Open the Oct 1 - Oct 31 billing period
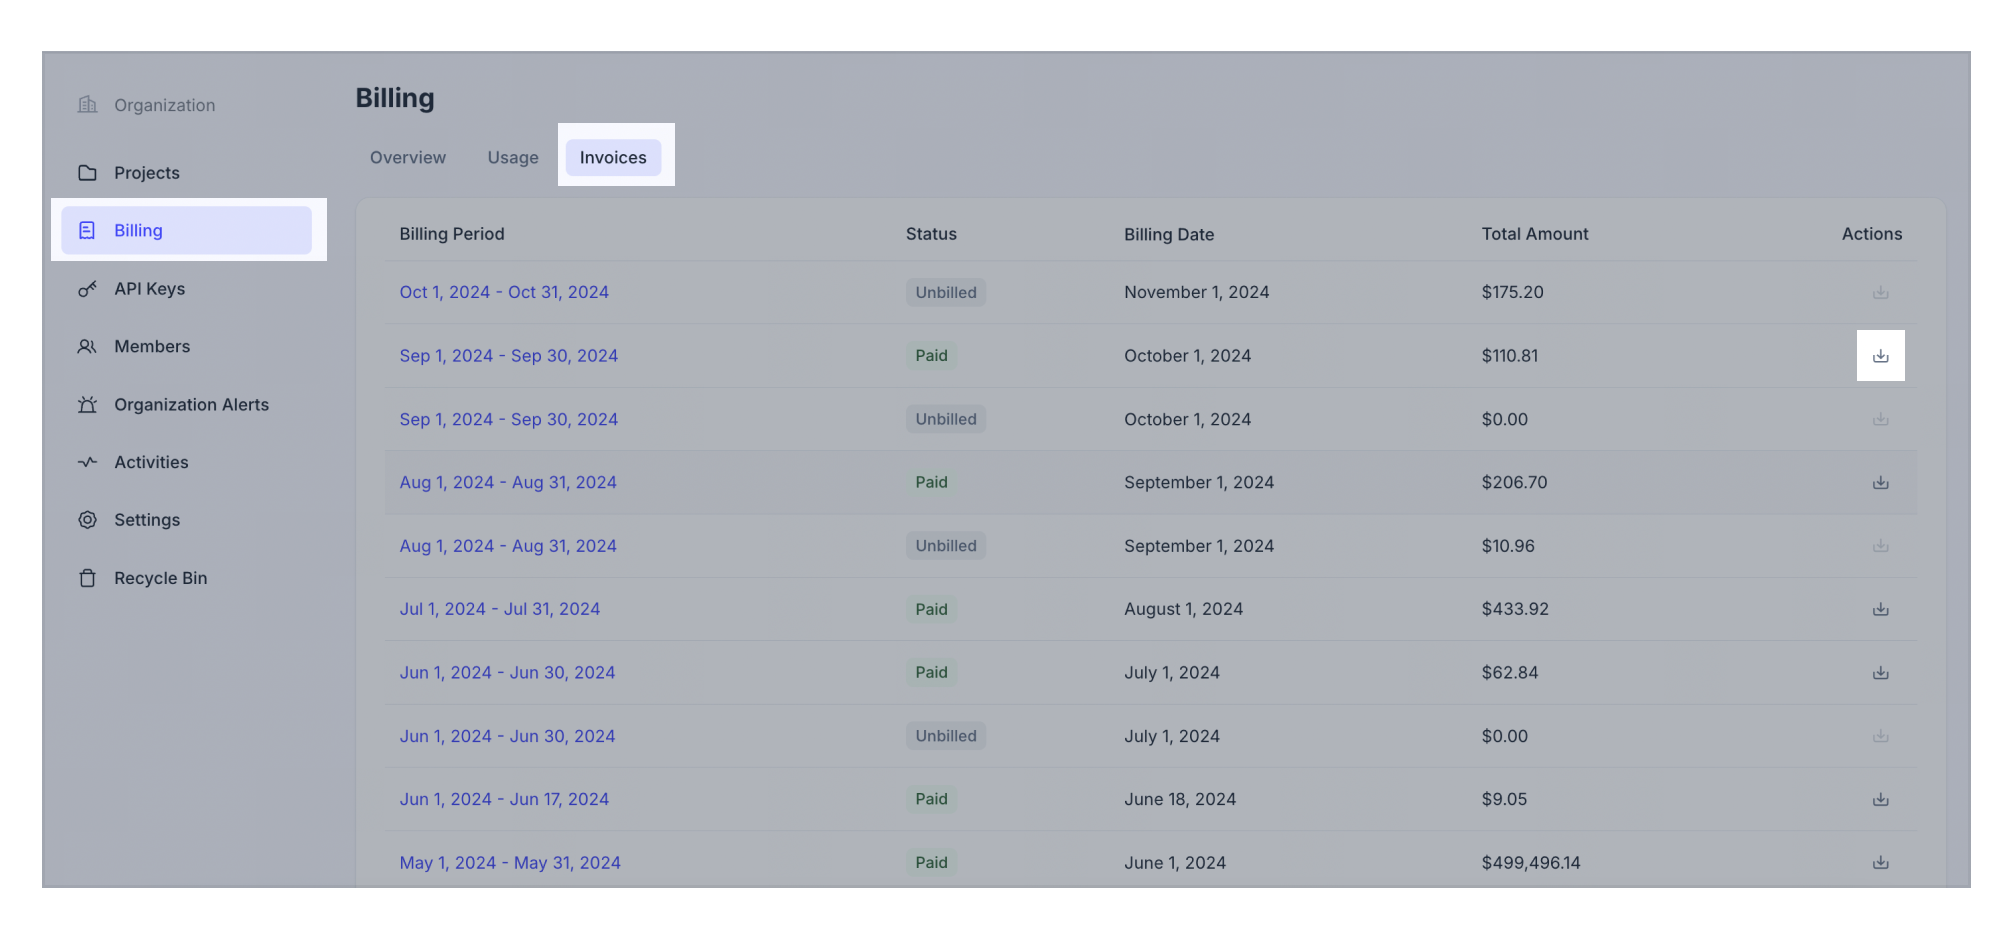Image resolution: width=2013 pixels, height=939 pixels. pyautogui.click(x=504, y=292)
